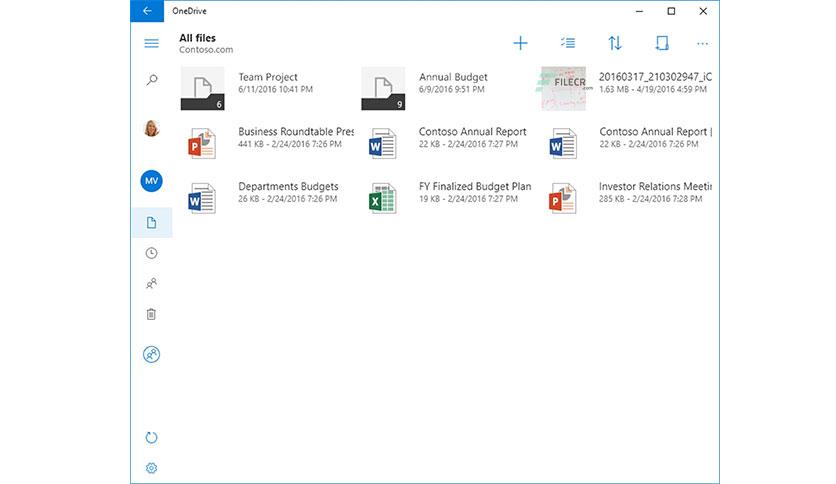
Task: Maximize the OneDrive window
Action: 671,11
